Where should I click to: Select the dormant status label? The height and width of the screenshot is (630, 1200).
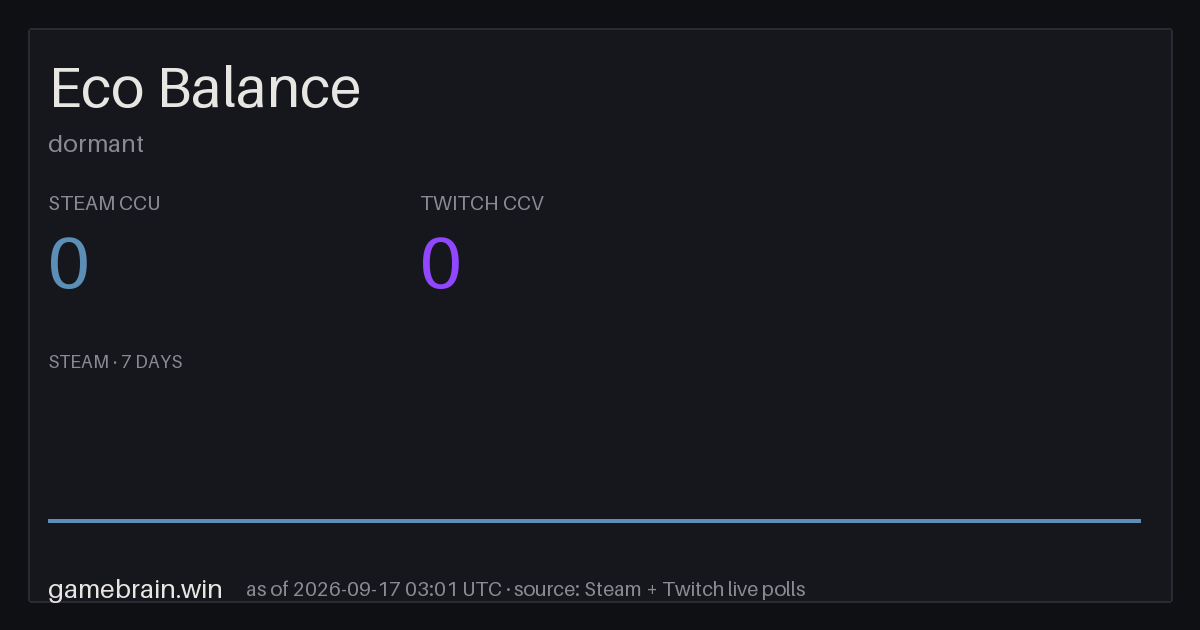click(96, 144)
